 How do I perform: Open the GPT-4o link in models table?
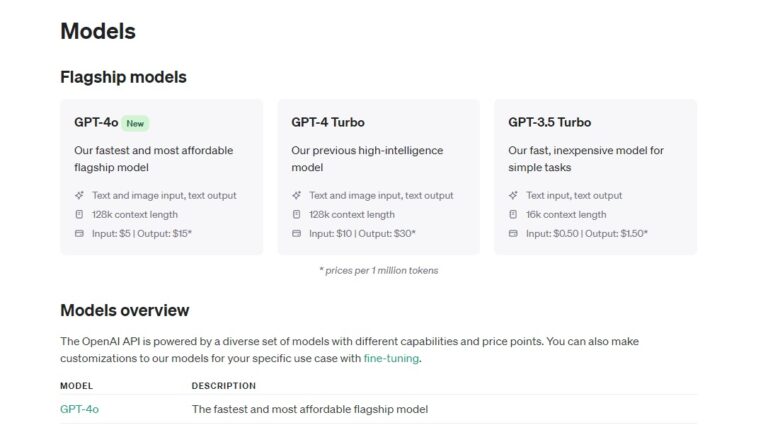[x=79, y=409]
